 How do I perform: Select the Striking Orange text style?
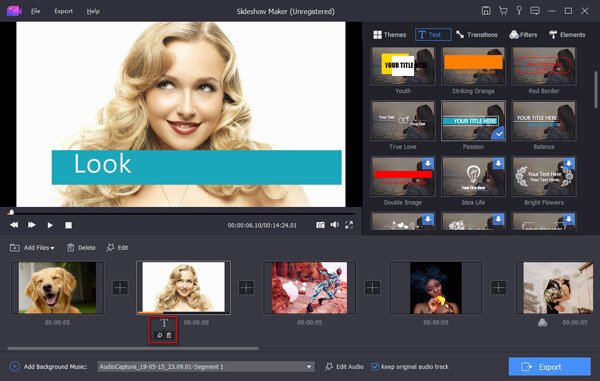[473, 66]
